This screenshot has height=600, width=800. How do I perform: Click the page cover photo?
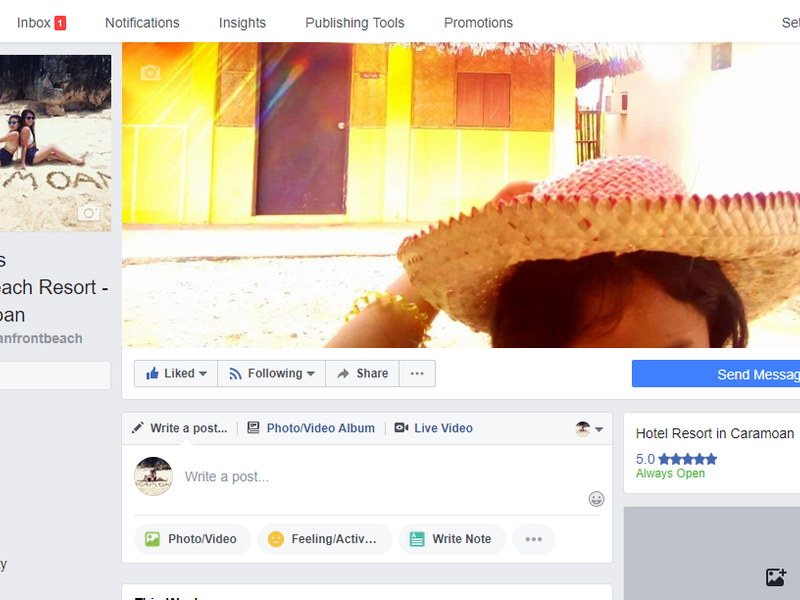(461, 195)
